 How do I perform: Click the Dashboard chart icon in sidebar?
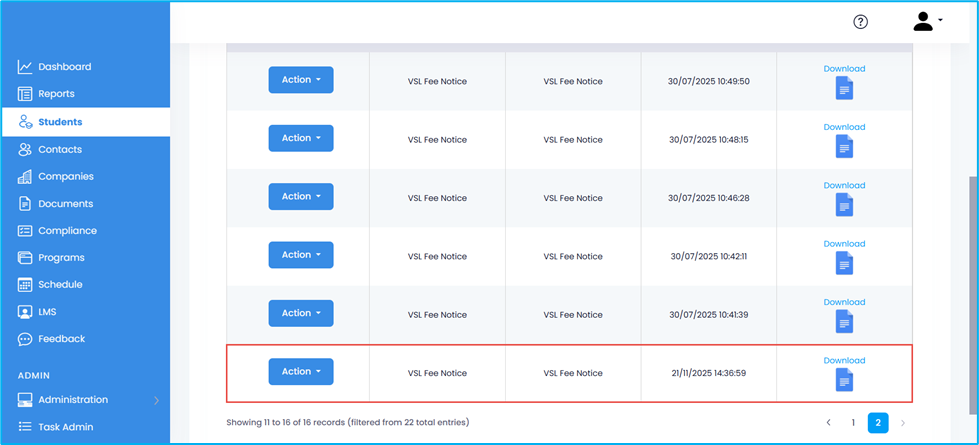25,67
